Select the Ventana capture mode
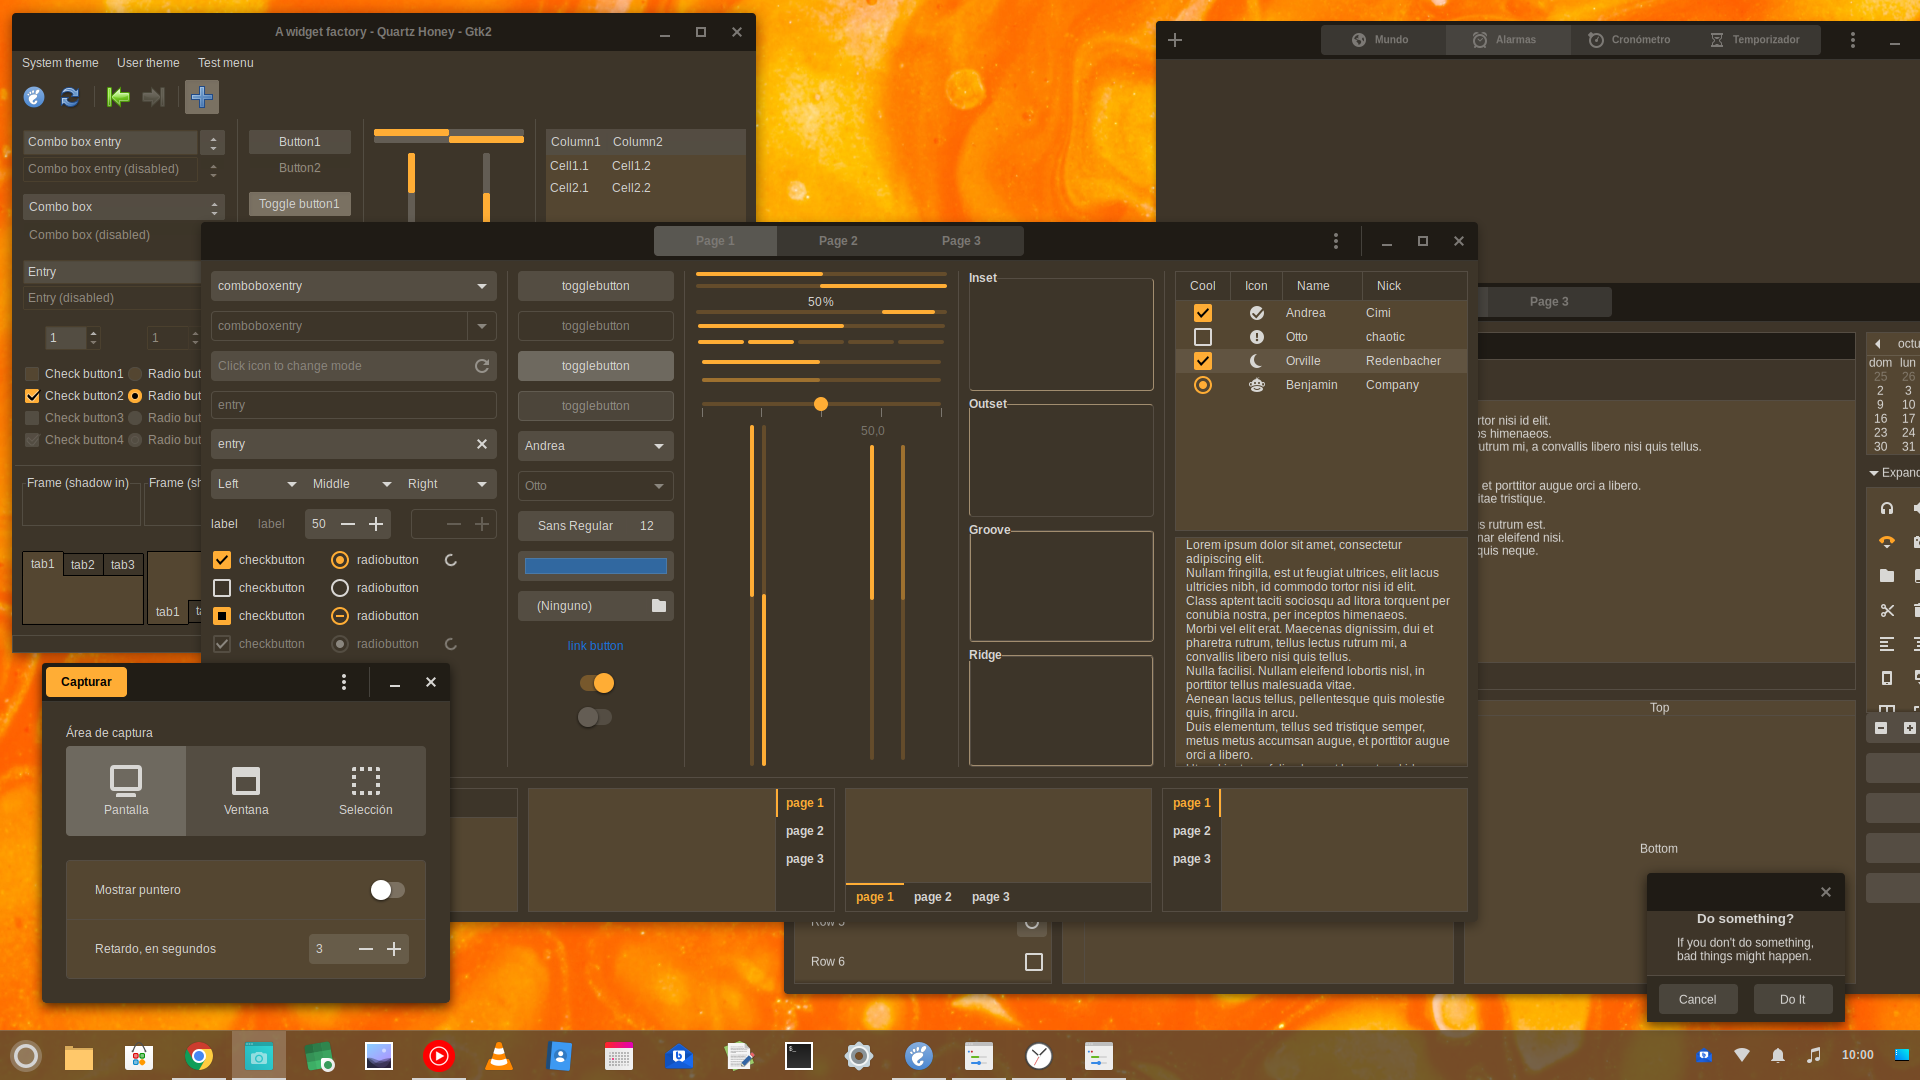Viewport: 1920px width, 1080px height. tap(245, 790)
